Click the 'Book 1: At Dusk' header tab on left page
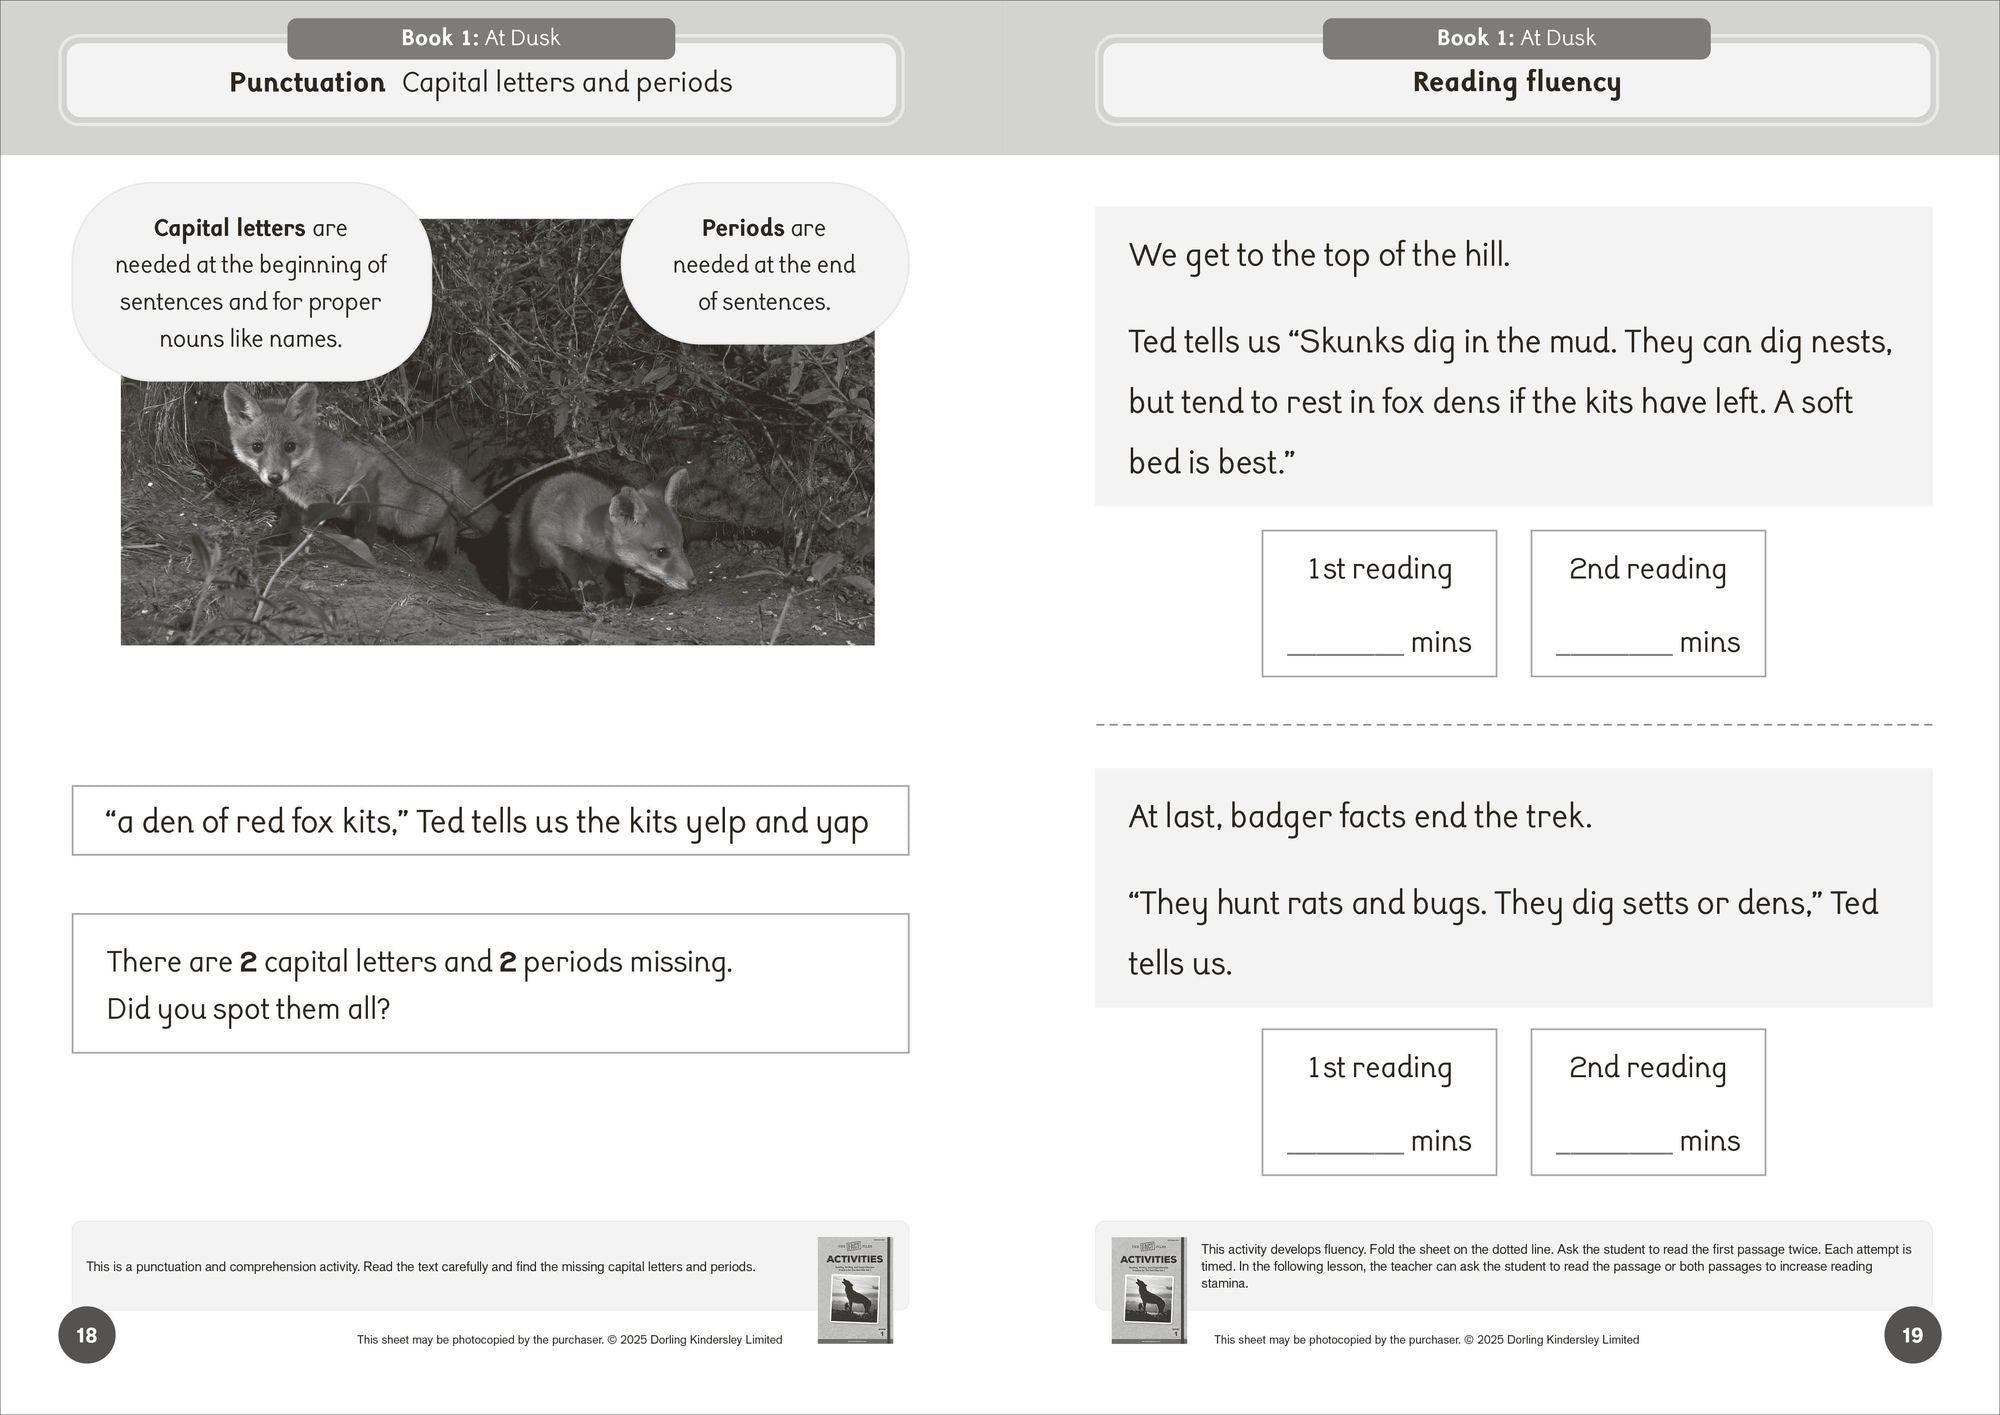The height and width of the screenshot is (1415, 2000). 480,37
